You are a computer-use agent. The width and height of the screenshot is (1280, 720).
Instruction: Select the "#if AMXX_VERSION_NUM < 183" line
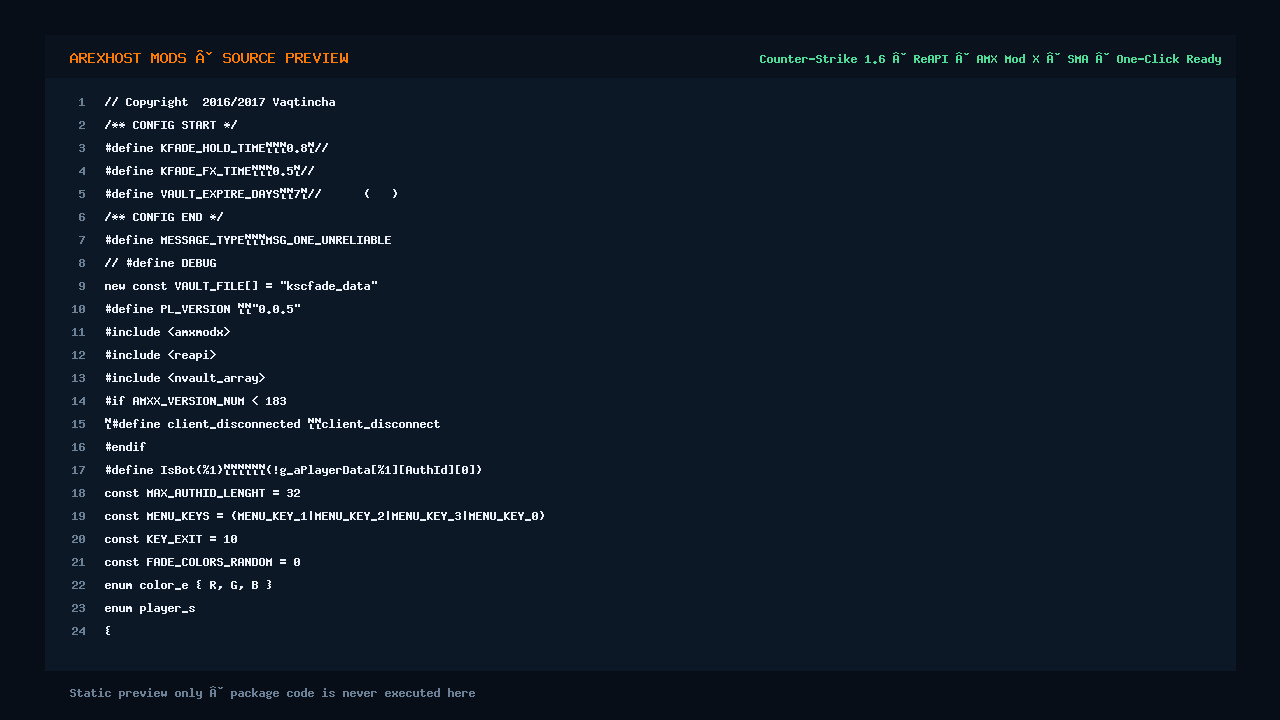tap(195, 401)
